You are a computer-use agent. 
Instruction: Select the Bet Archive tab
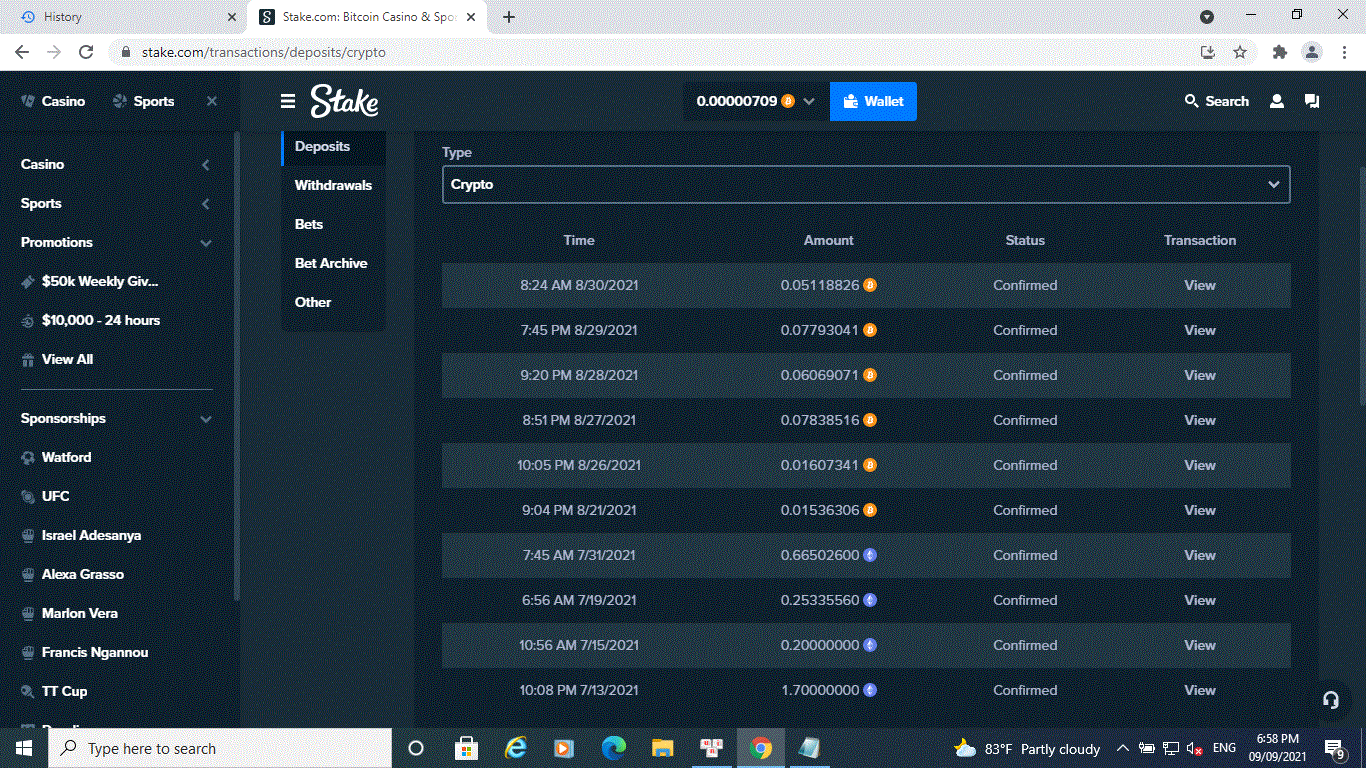coord(331,264)
